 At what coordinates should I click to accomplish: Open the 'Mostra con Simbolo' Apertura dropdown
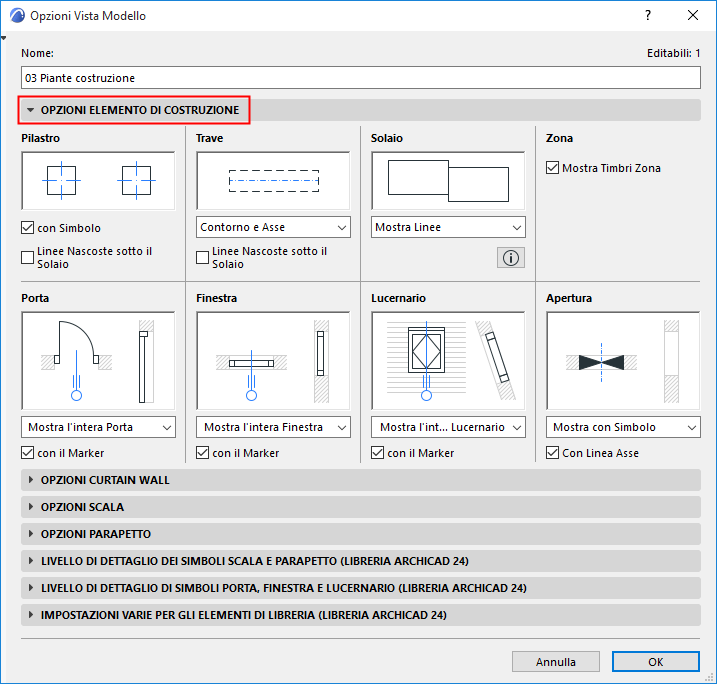623,427
